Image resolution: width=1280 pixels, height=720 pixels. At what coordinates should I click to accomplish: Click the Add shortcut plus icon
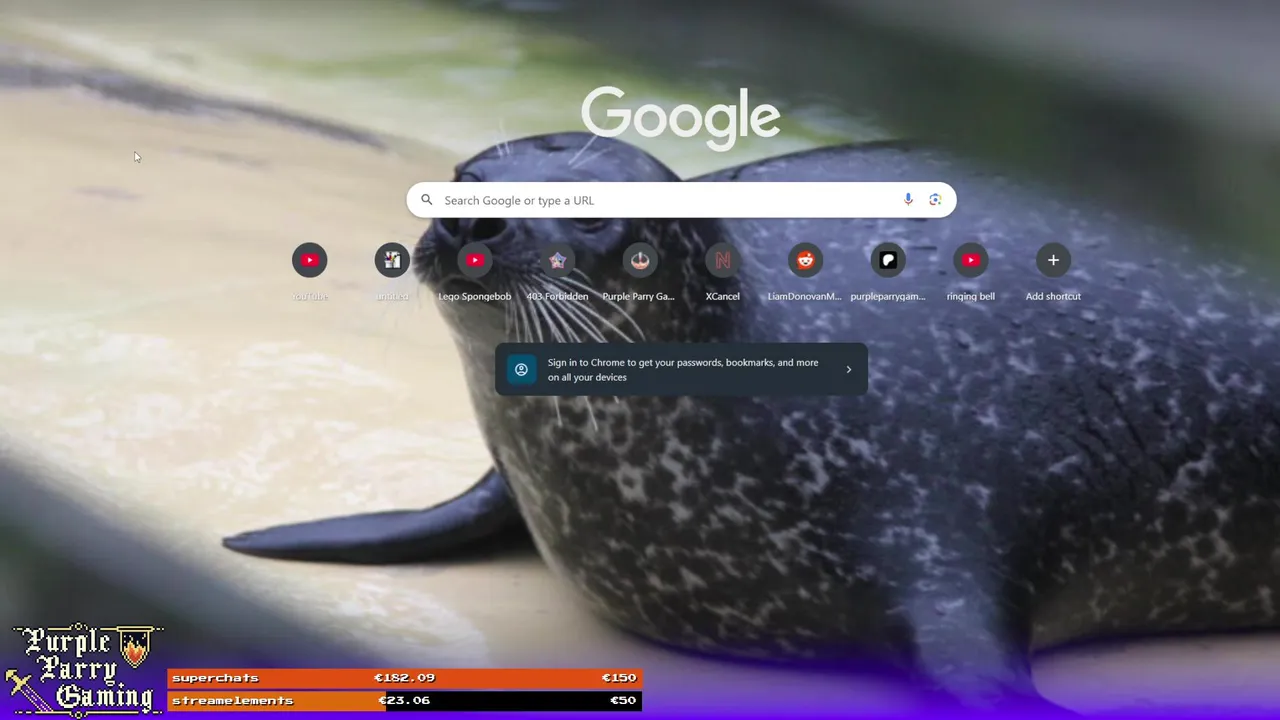pos(1053,261)
